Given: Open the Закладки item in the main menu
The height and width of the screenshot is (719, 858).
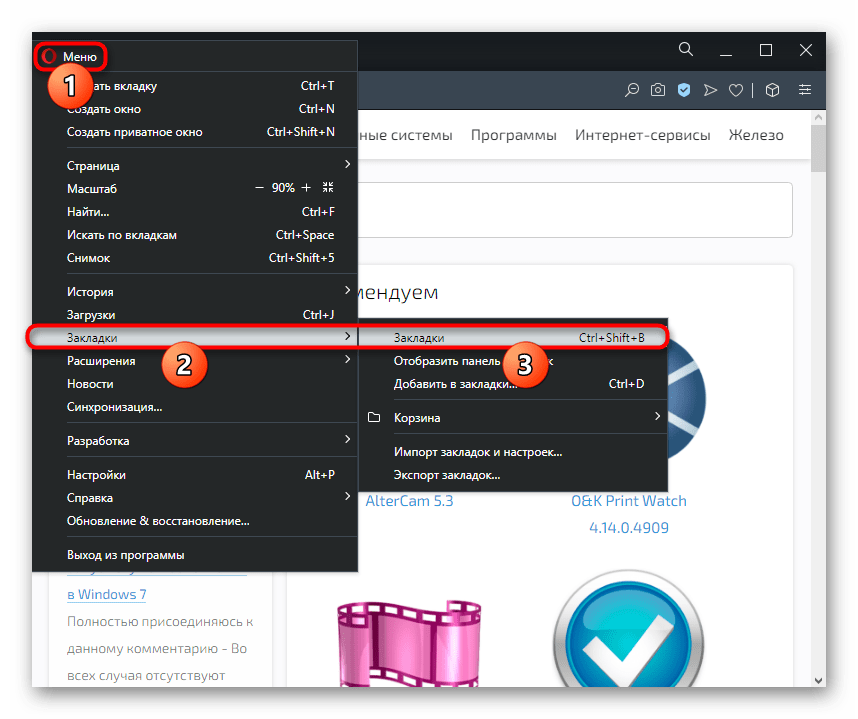Looking at the screenshot, I should (195, 338).
